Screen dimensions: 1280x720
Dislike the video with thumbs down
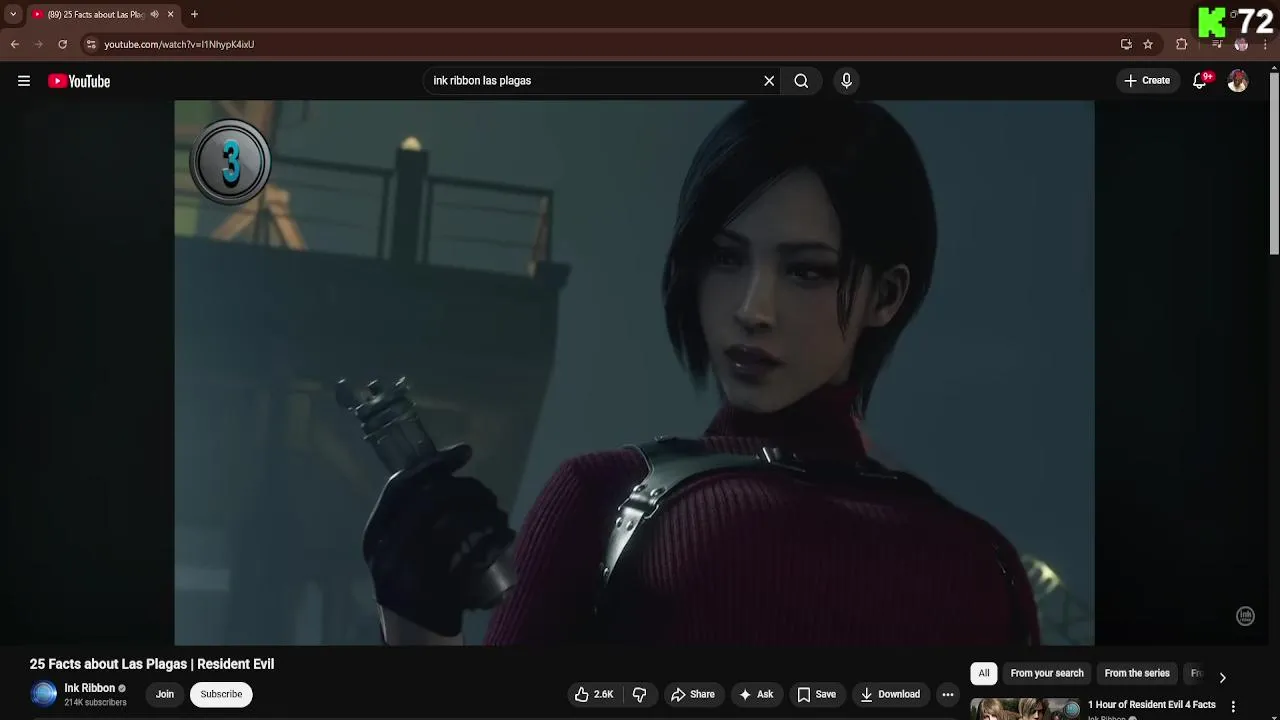click(x=640, y=694)
